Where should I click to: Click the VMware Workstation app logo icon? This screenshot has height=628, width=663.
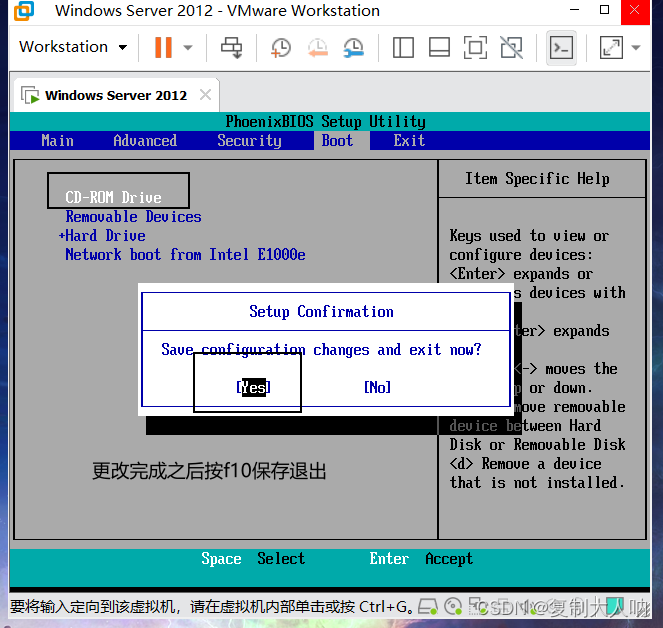(x=24, y=11)
